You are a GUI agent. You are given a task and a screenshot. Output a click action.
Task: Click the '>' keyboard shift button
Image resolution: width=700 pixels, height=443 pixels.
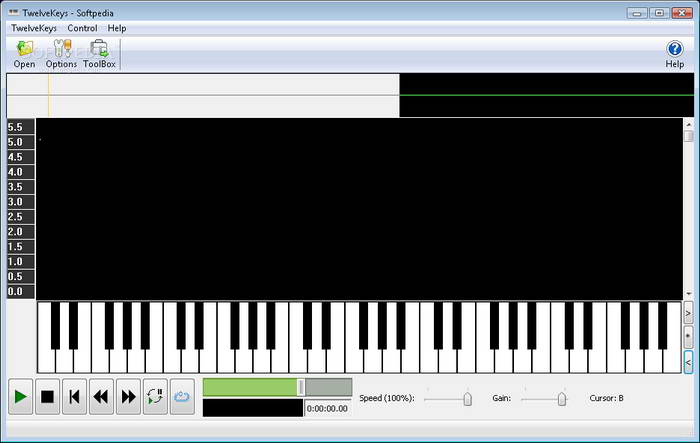tap(688, 313)
